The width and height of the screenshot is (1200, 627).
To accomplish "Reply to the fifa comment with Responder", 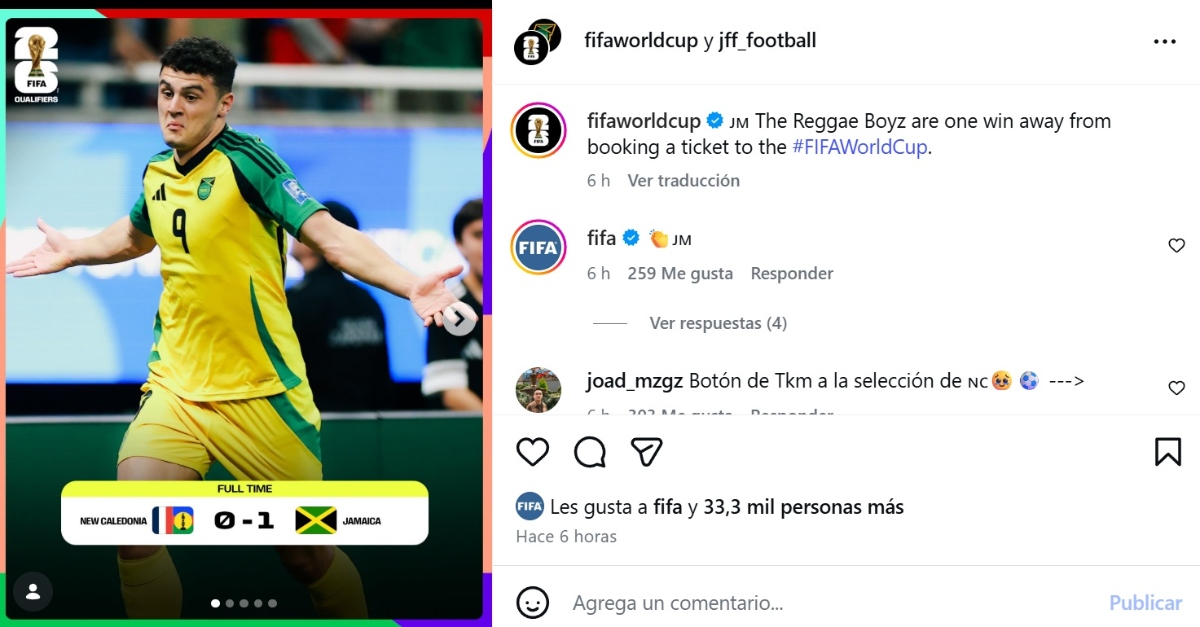I will click(792, 273).
